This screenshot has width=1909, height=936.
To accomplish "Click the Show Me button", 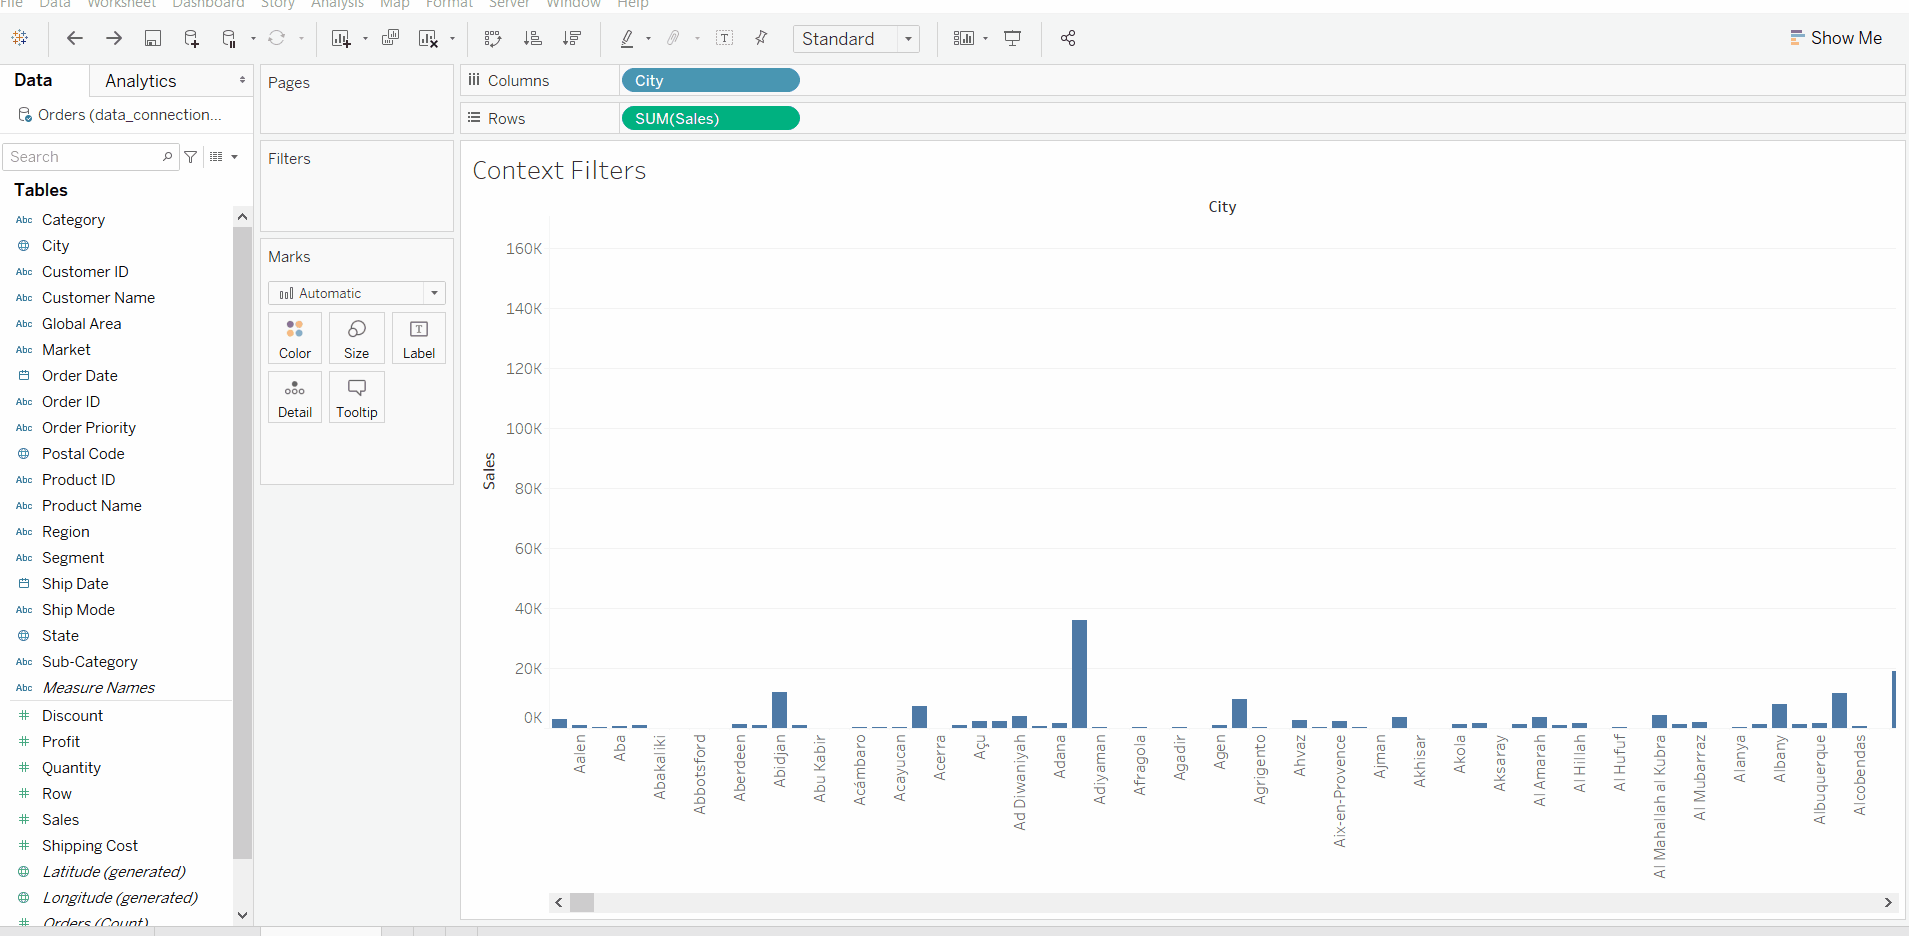I will tap(1837, 38).
